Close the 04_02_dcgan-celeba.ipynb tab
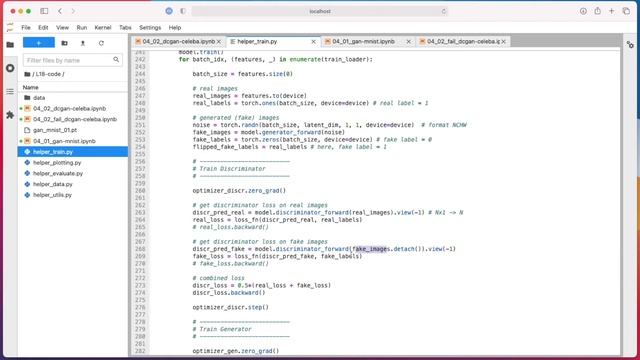 click(x=219, y=42)
